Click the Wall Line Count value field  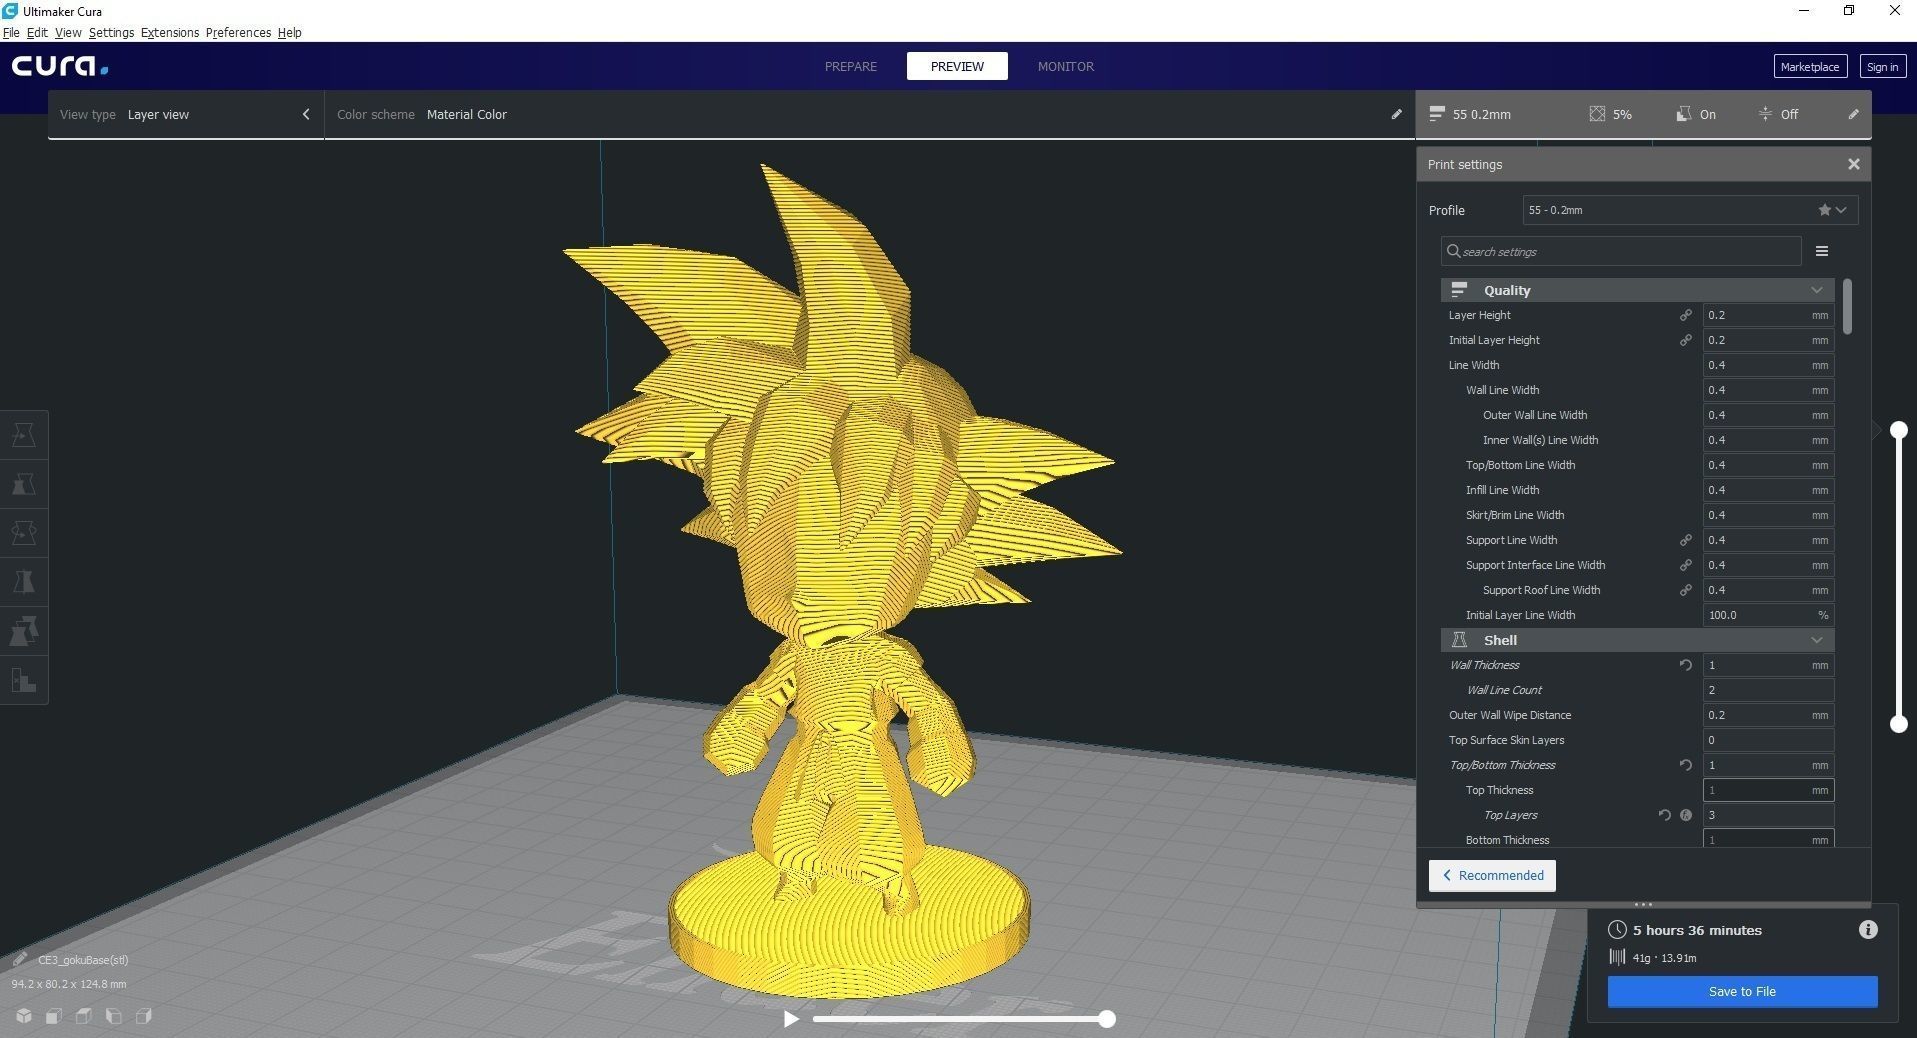1768,690
